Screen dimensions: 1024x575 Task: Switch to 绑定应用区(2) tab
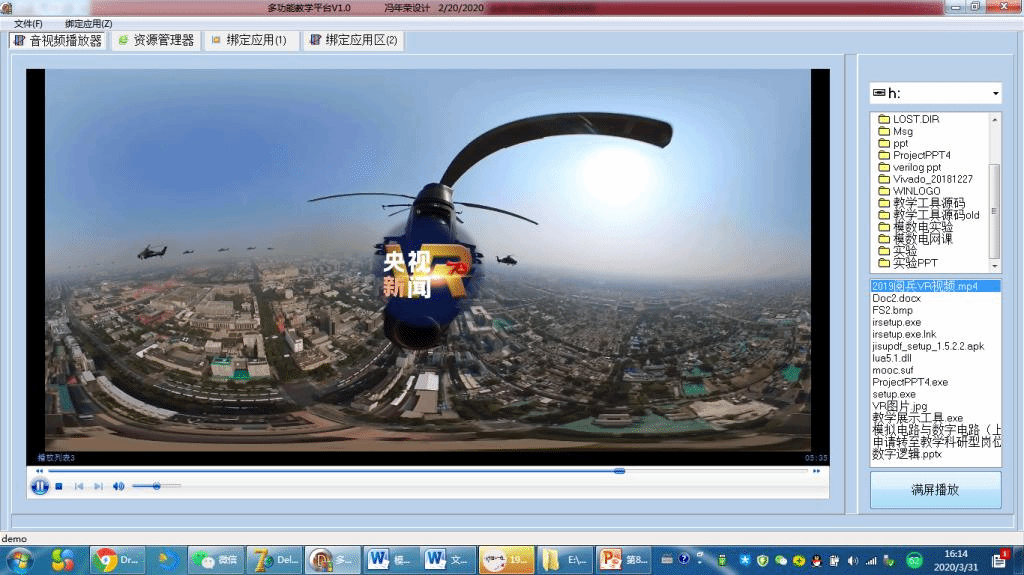point(353,41)
